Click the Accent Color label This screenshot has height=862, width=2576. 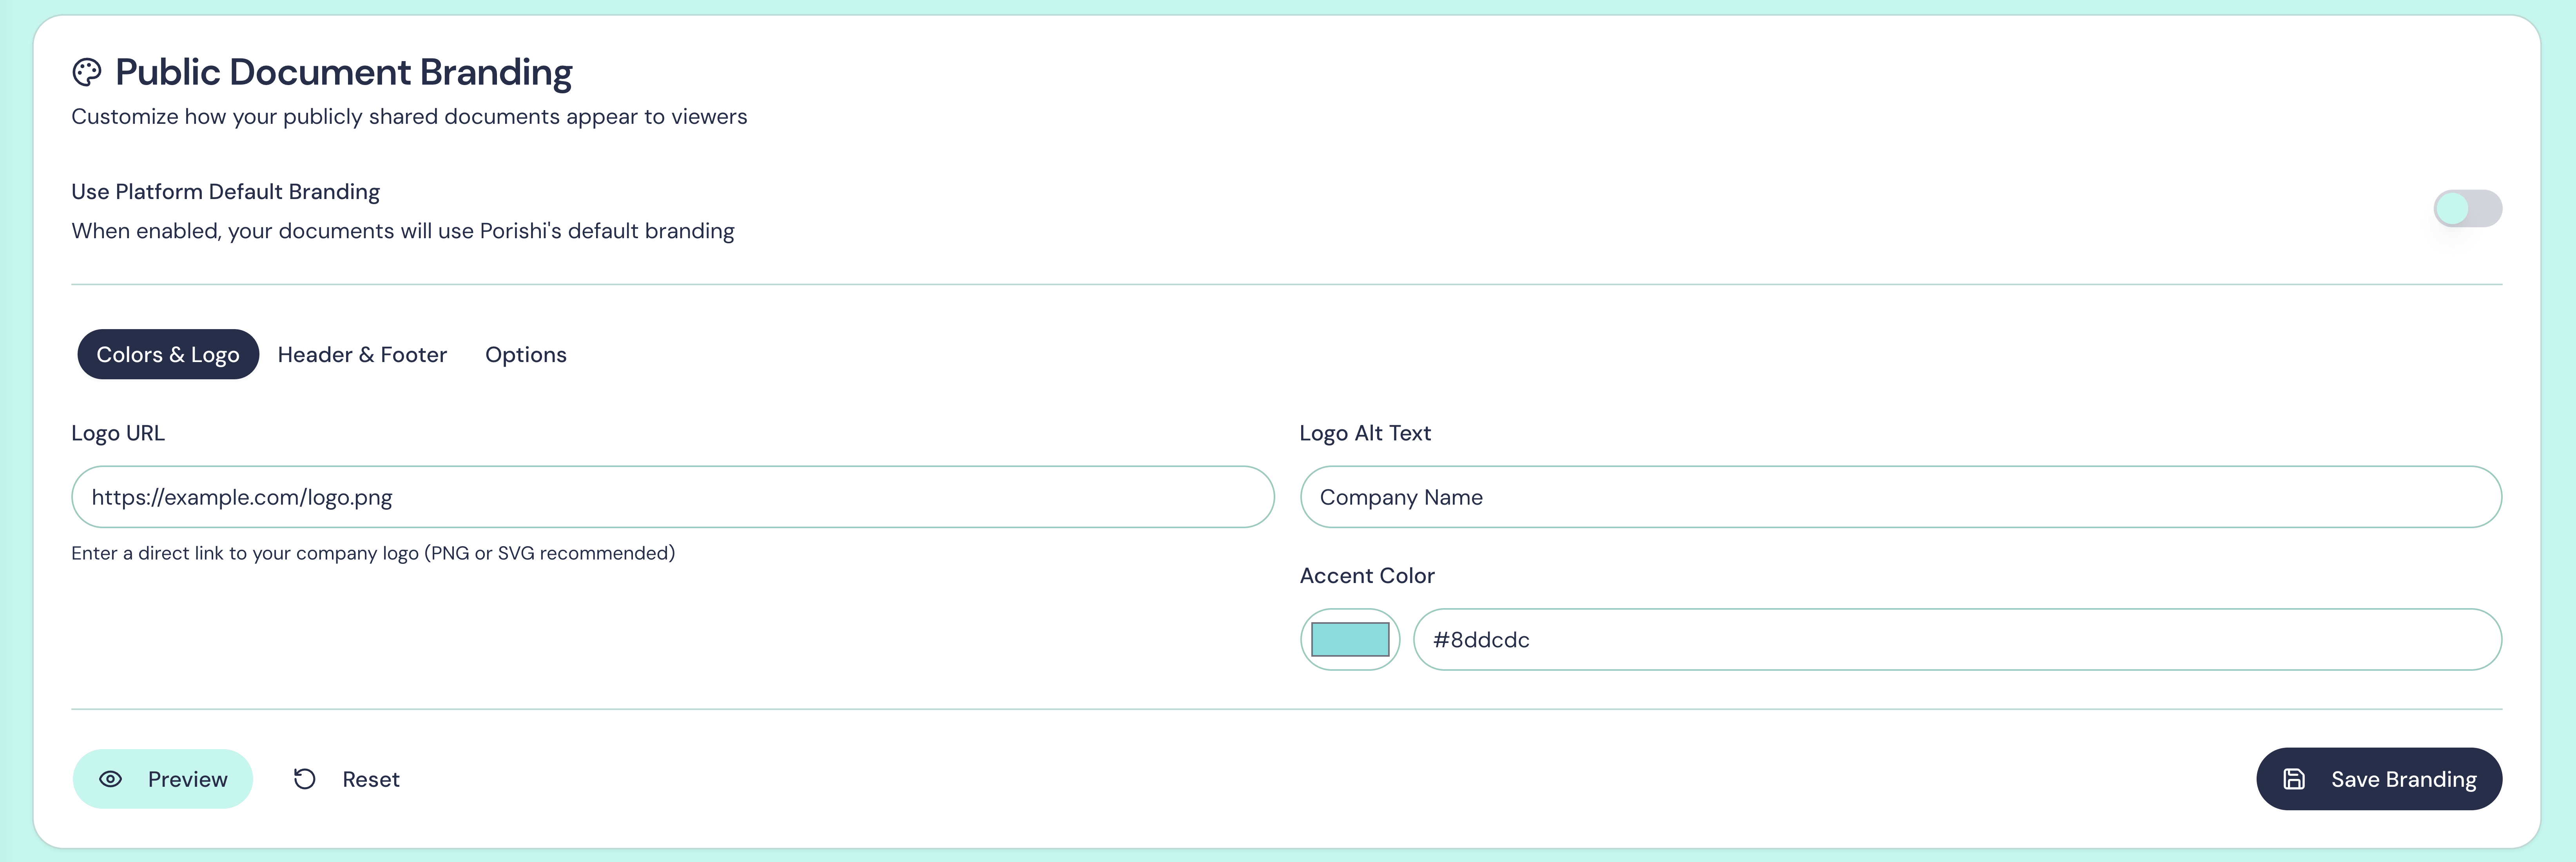click(1367, 576)
